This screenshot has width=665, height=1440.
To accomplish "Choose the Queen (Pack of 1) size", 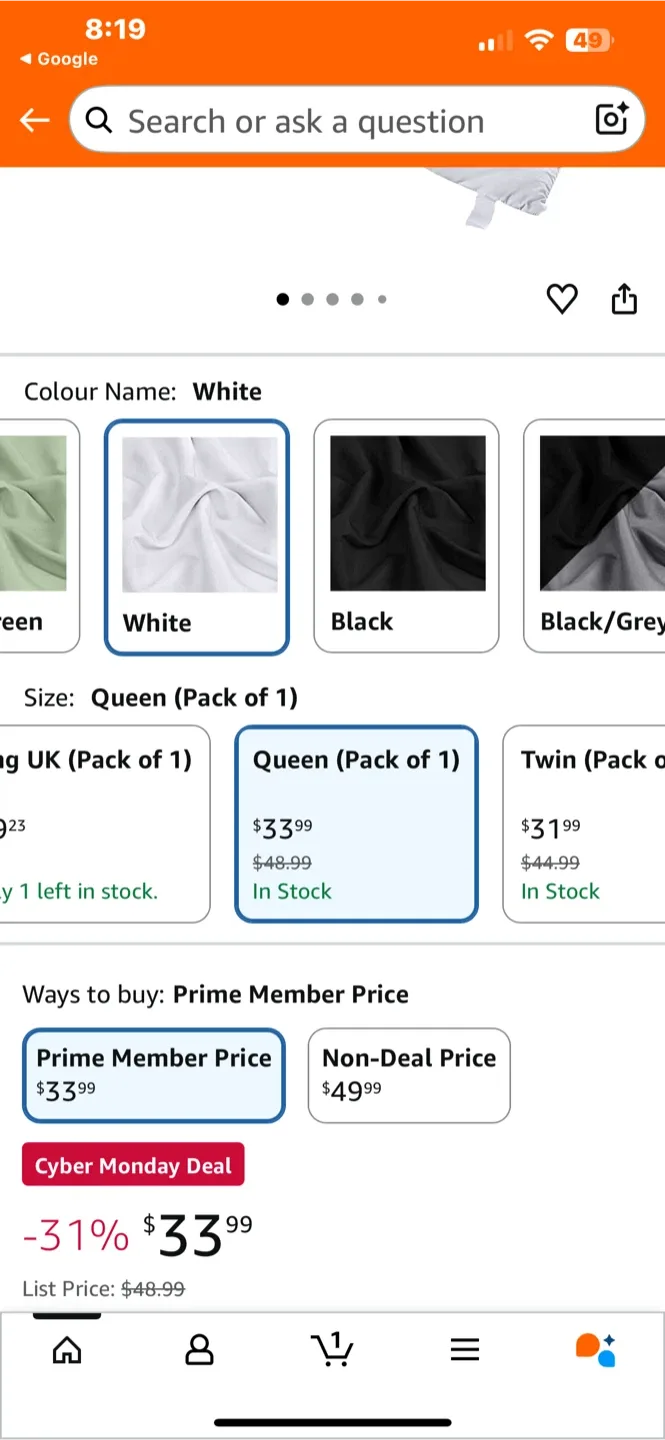I will pos(356,823).
